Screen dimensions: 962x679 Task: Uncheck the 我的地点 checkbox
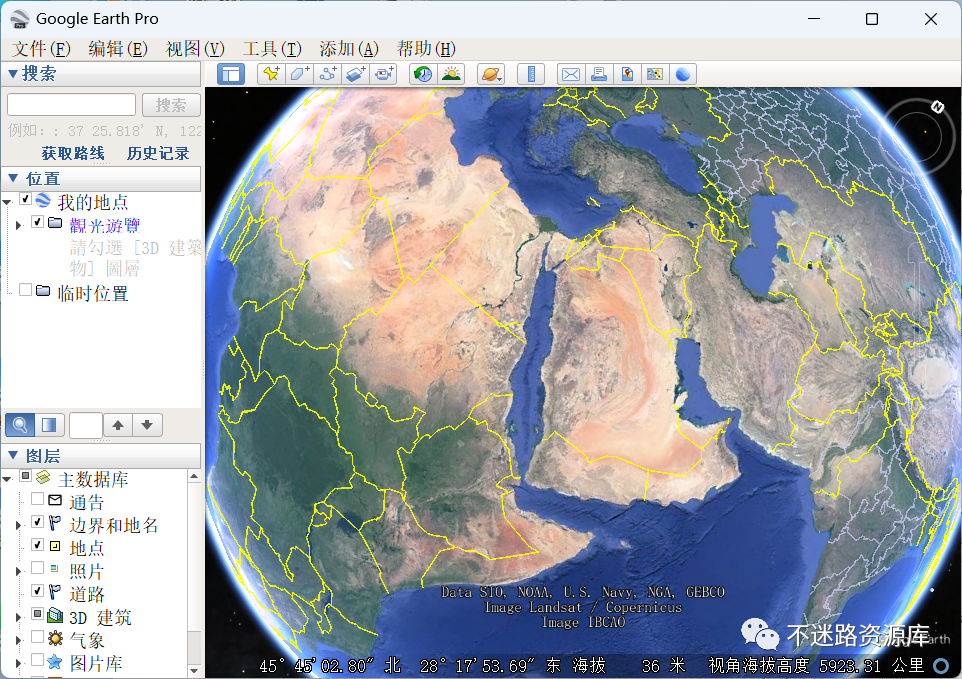pyautogui.click(x=25, y=198)
